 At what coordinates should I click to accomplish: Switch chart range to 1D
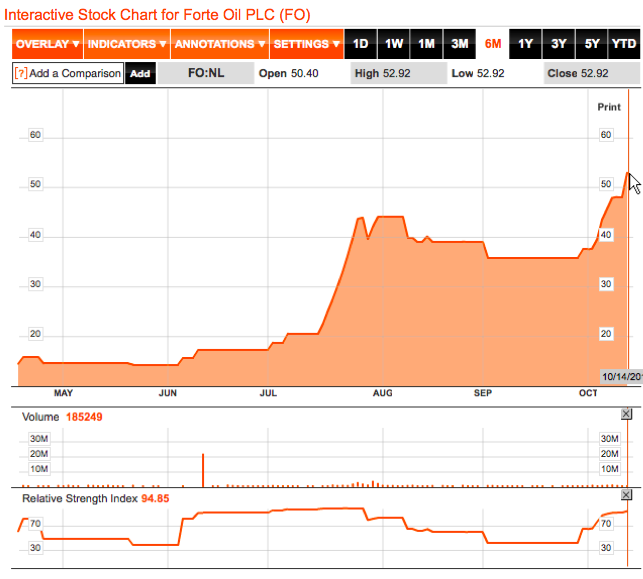(x=360, y=44)
